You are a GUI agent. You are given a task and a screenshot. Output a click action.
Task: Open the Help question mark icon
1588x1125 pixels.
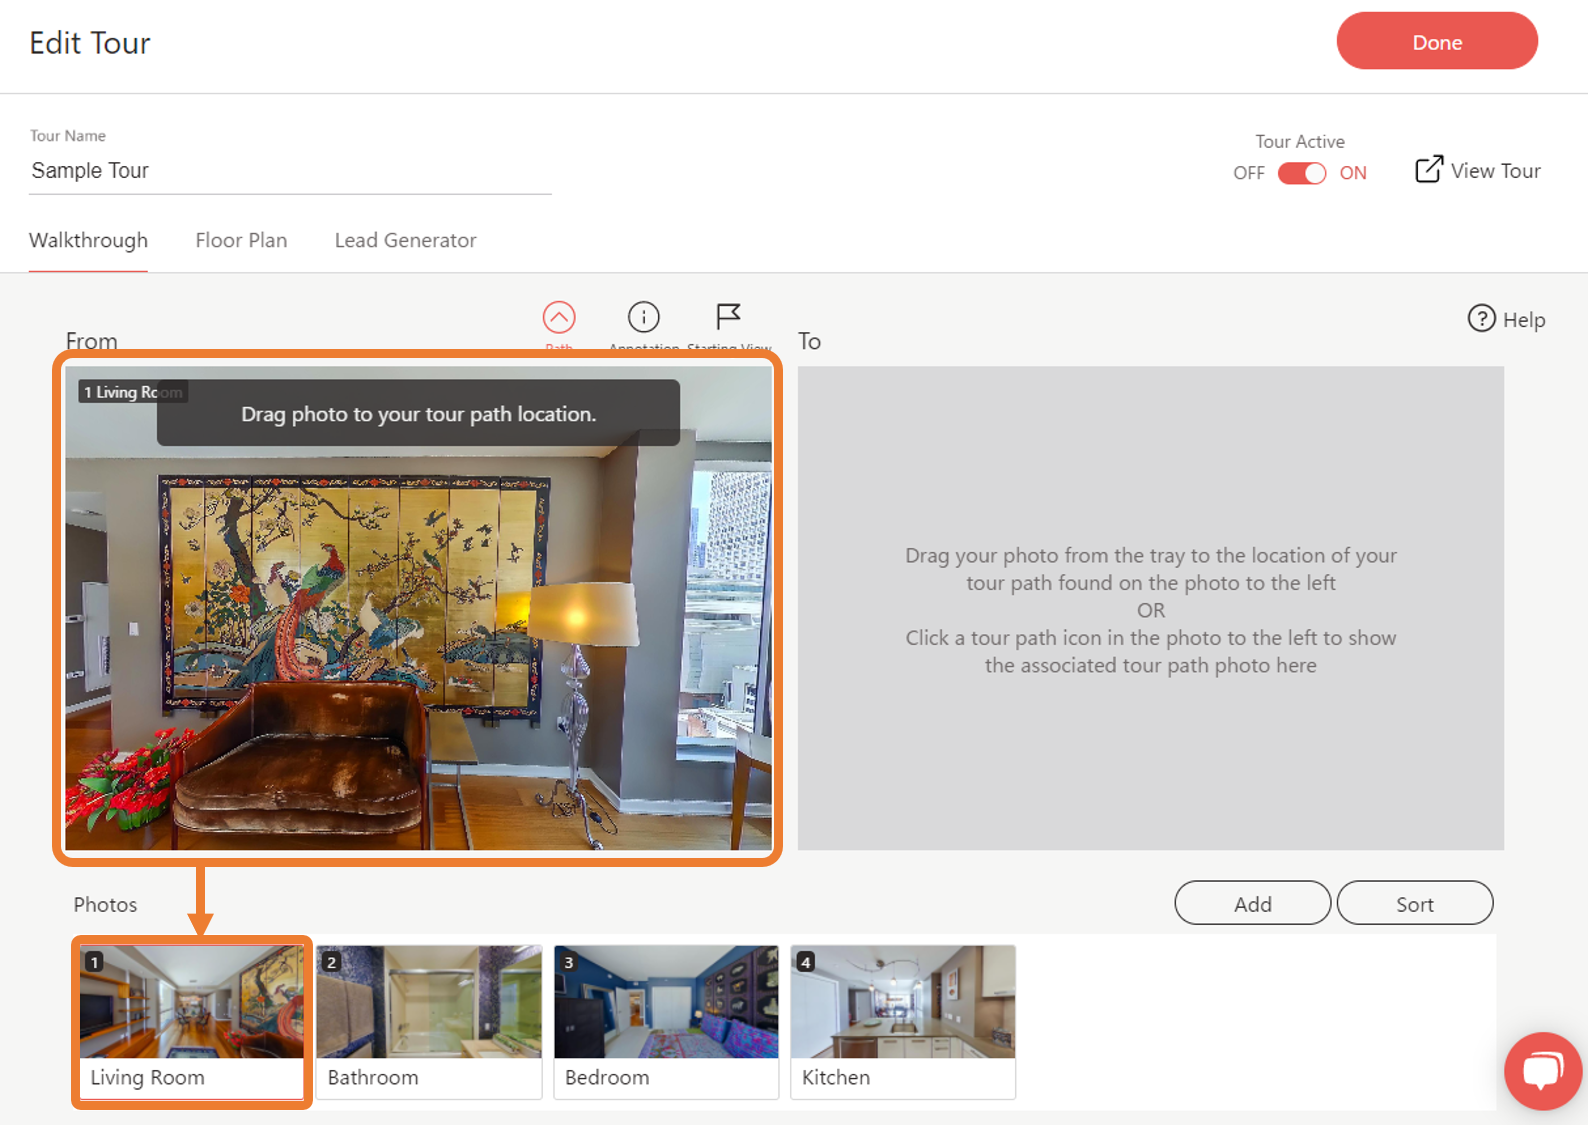1481,318
